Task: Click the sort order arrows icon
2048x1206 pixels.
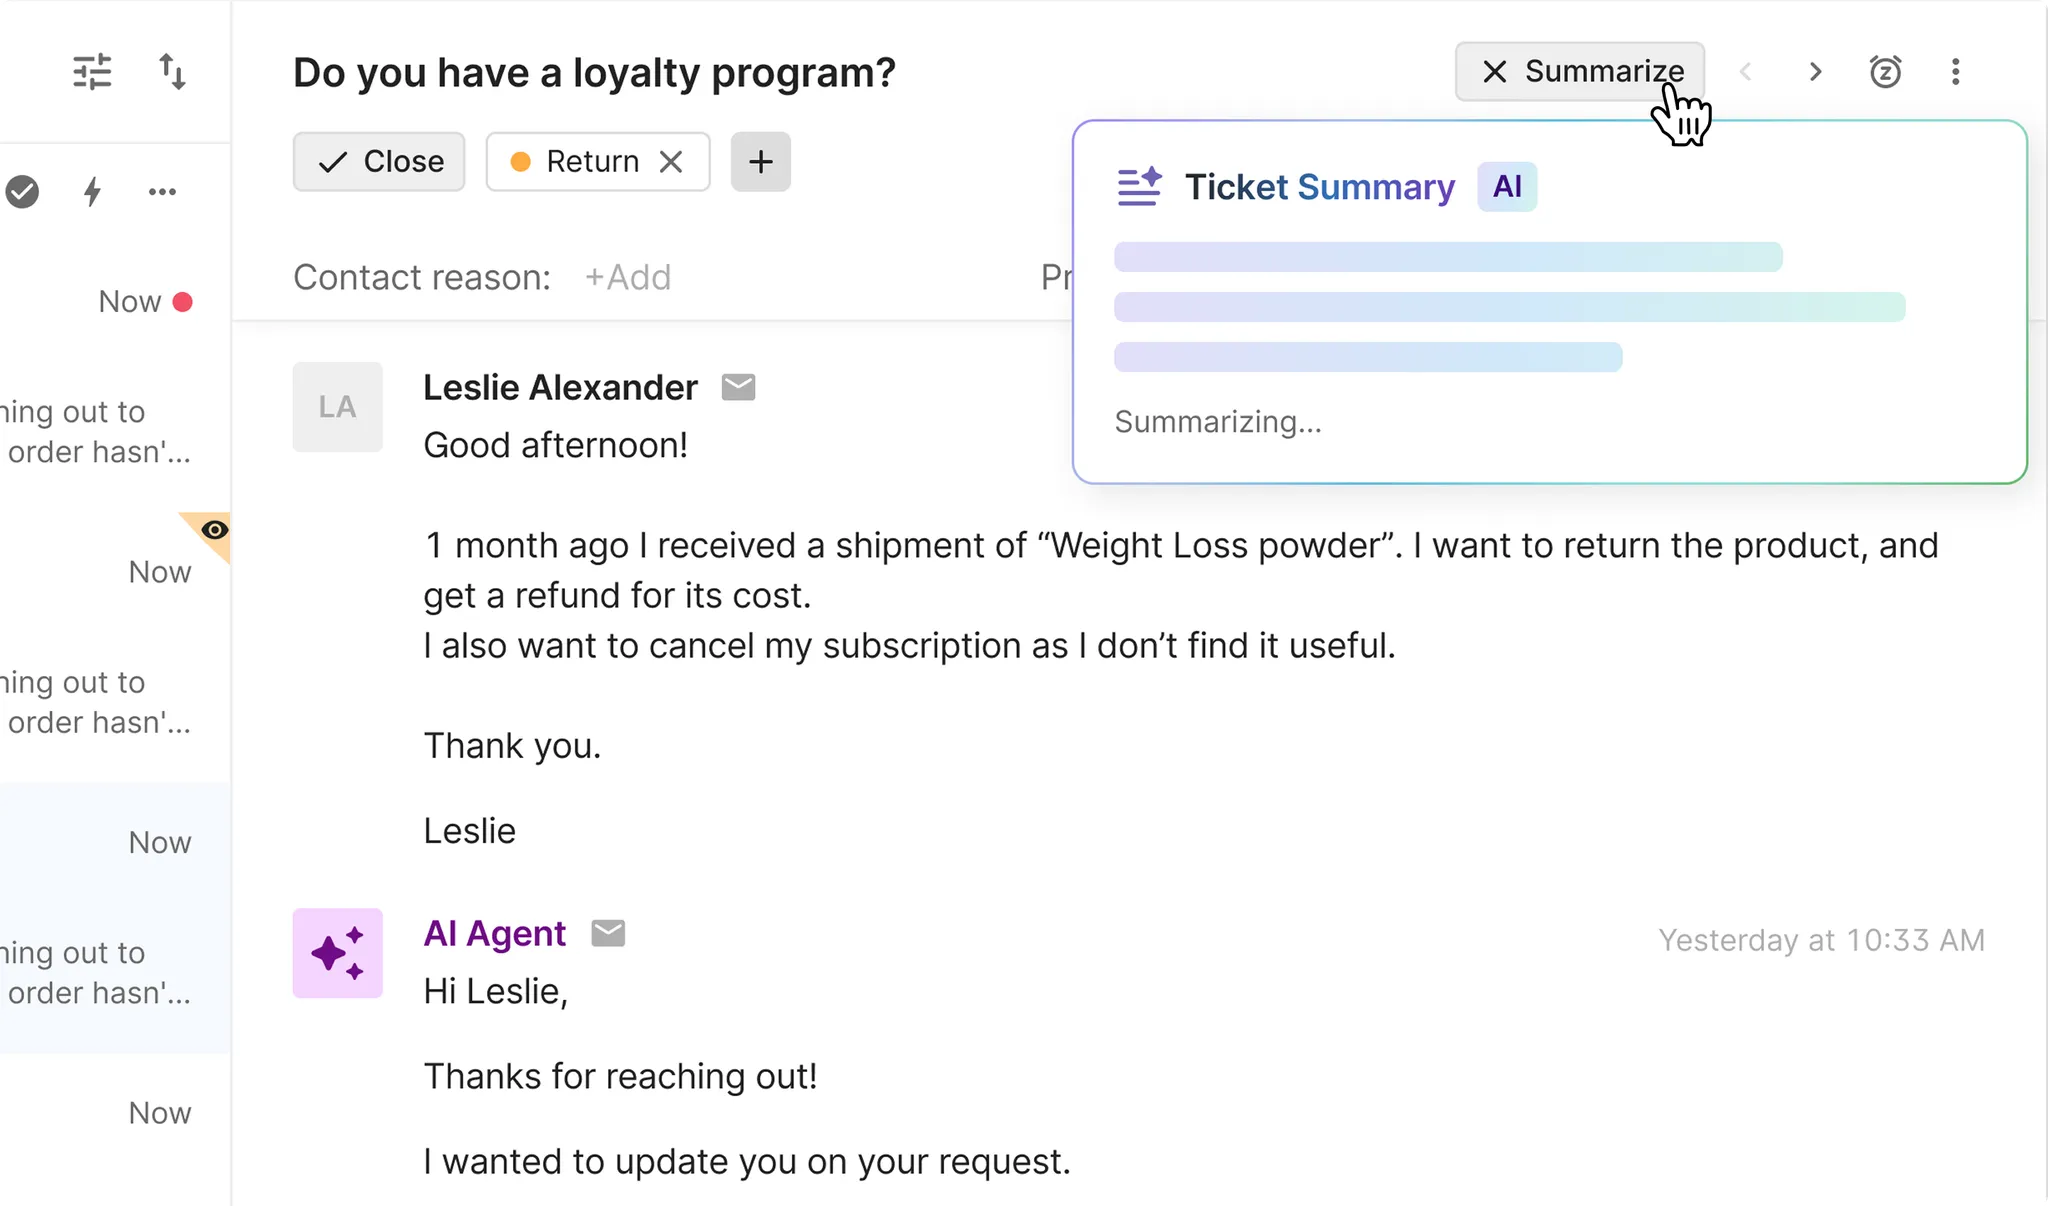Action: click(172, 72)
